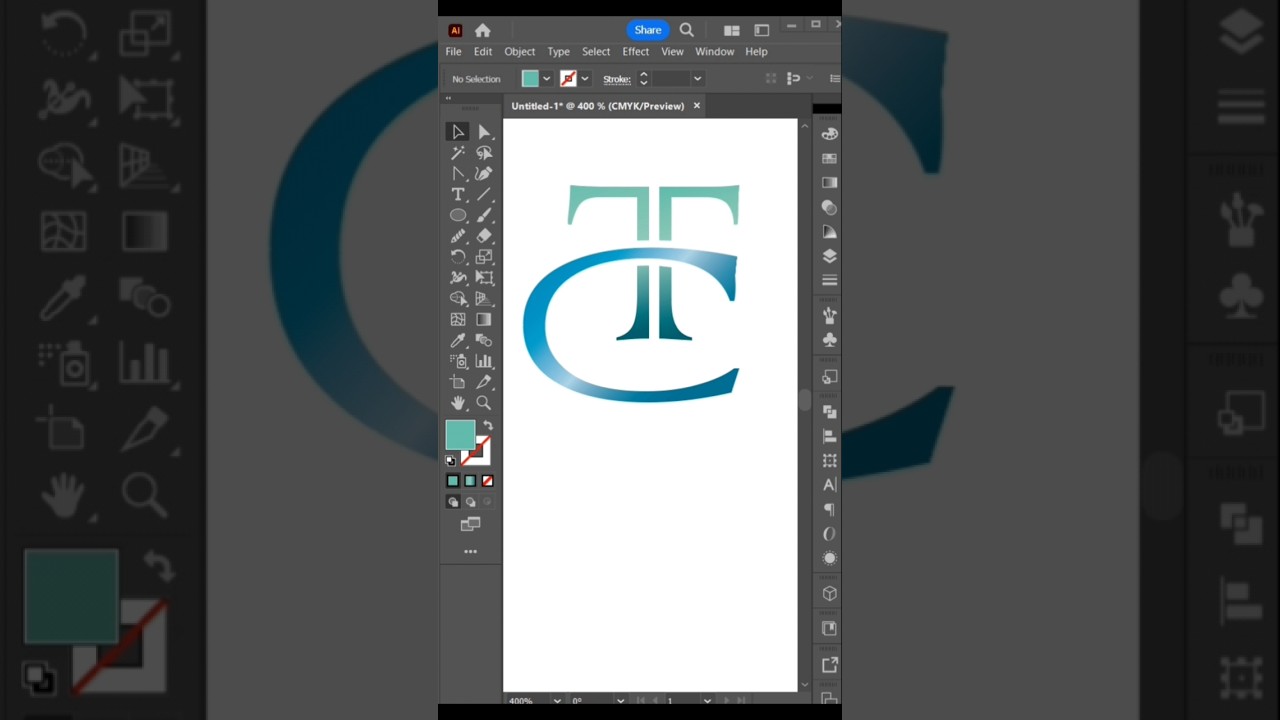
Task: Open the workspace switcher
Action: click(762, 30)
